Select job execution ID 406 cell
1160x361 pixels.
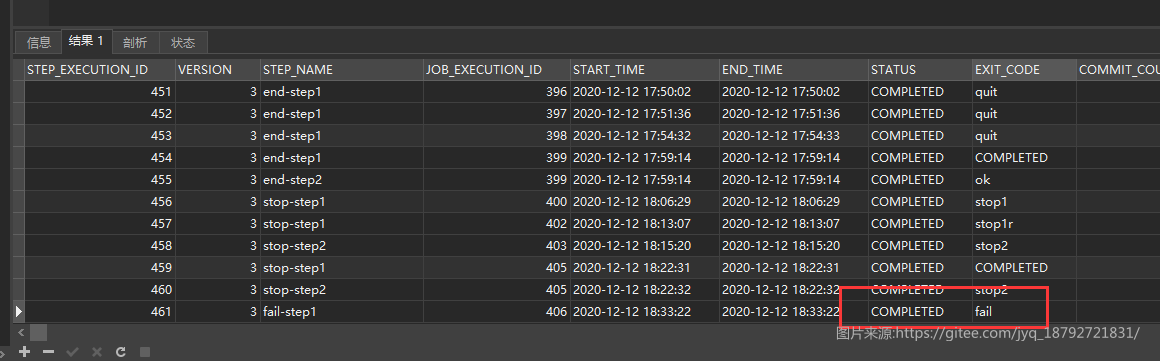point(496,311)
